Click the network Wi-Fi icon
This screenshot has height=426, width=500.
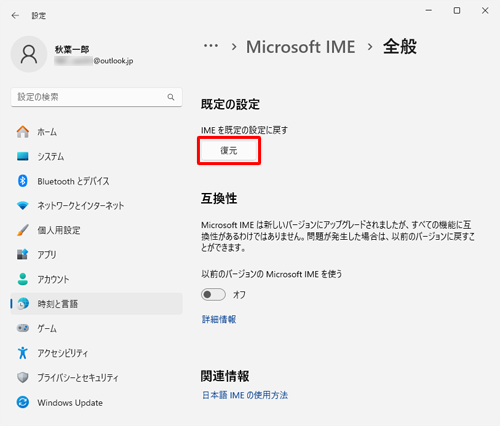23,206
